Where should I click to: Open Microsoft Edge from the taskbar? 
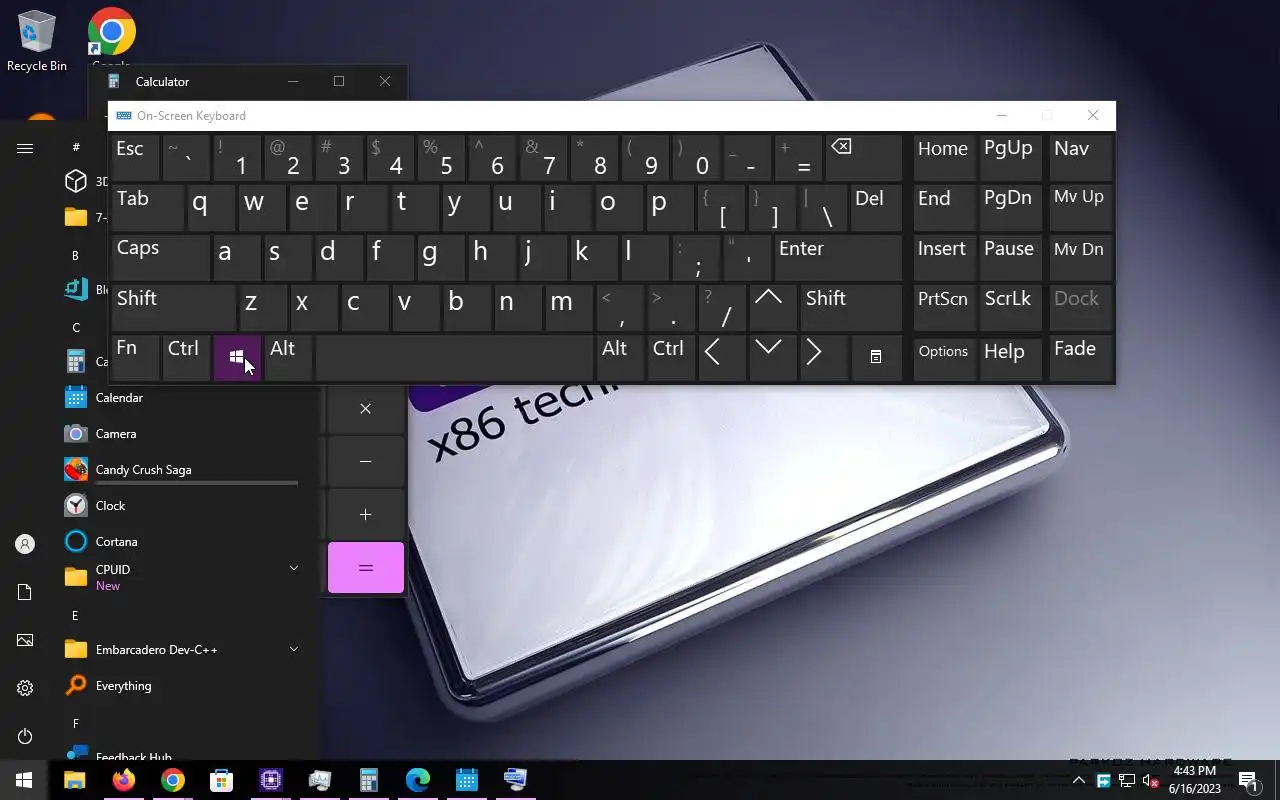418,780
